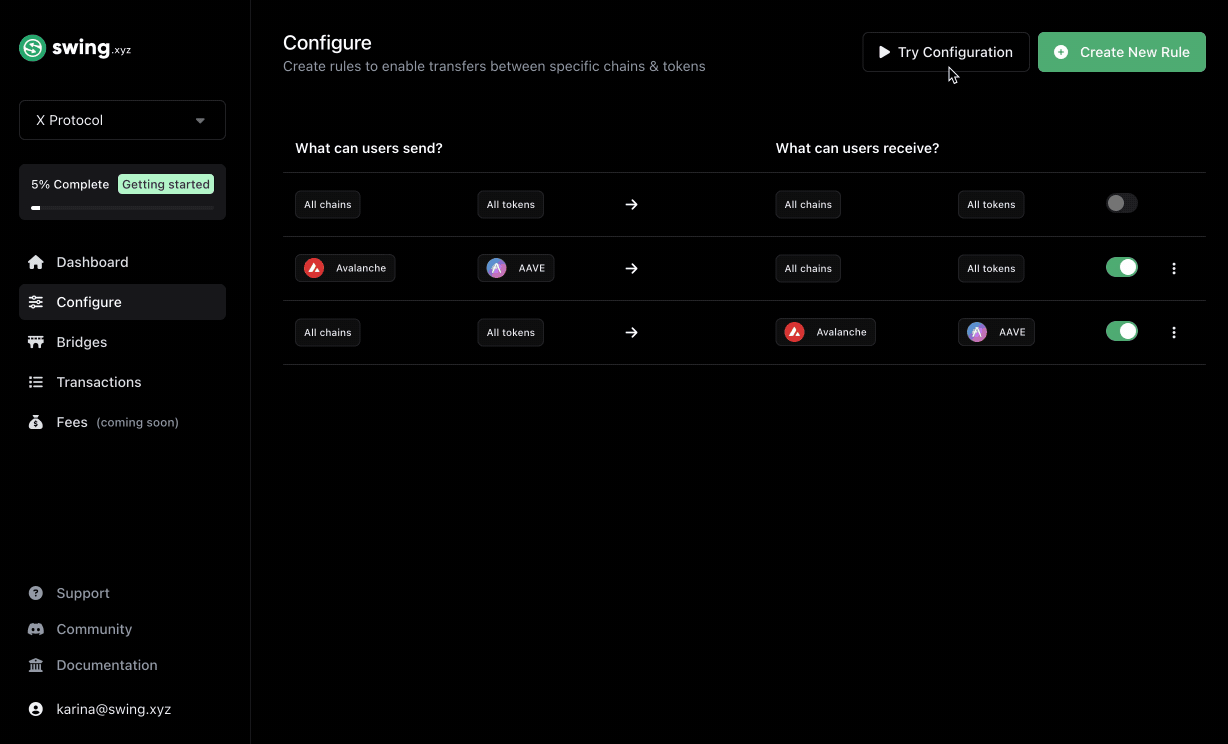This screenshot has height=744, width=1228.
Task: Click the Documentation building icon
Action: click(36, 665)
